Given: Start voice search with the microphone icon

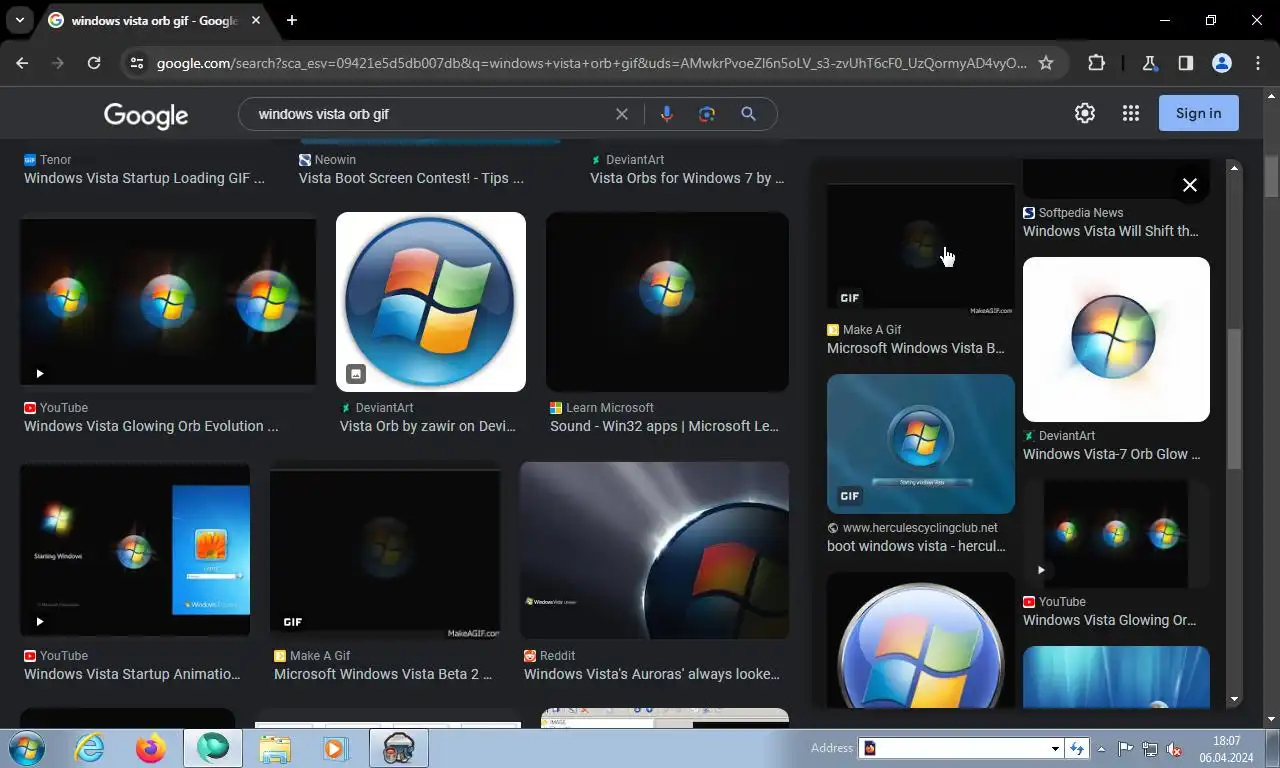Looking at the screenshot, I should tap(667, 114).
